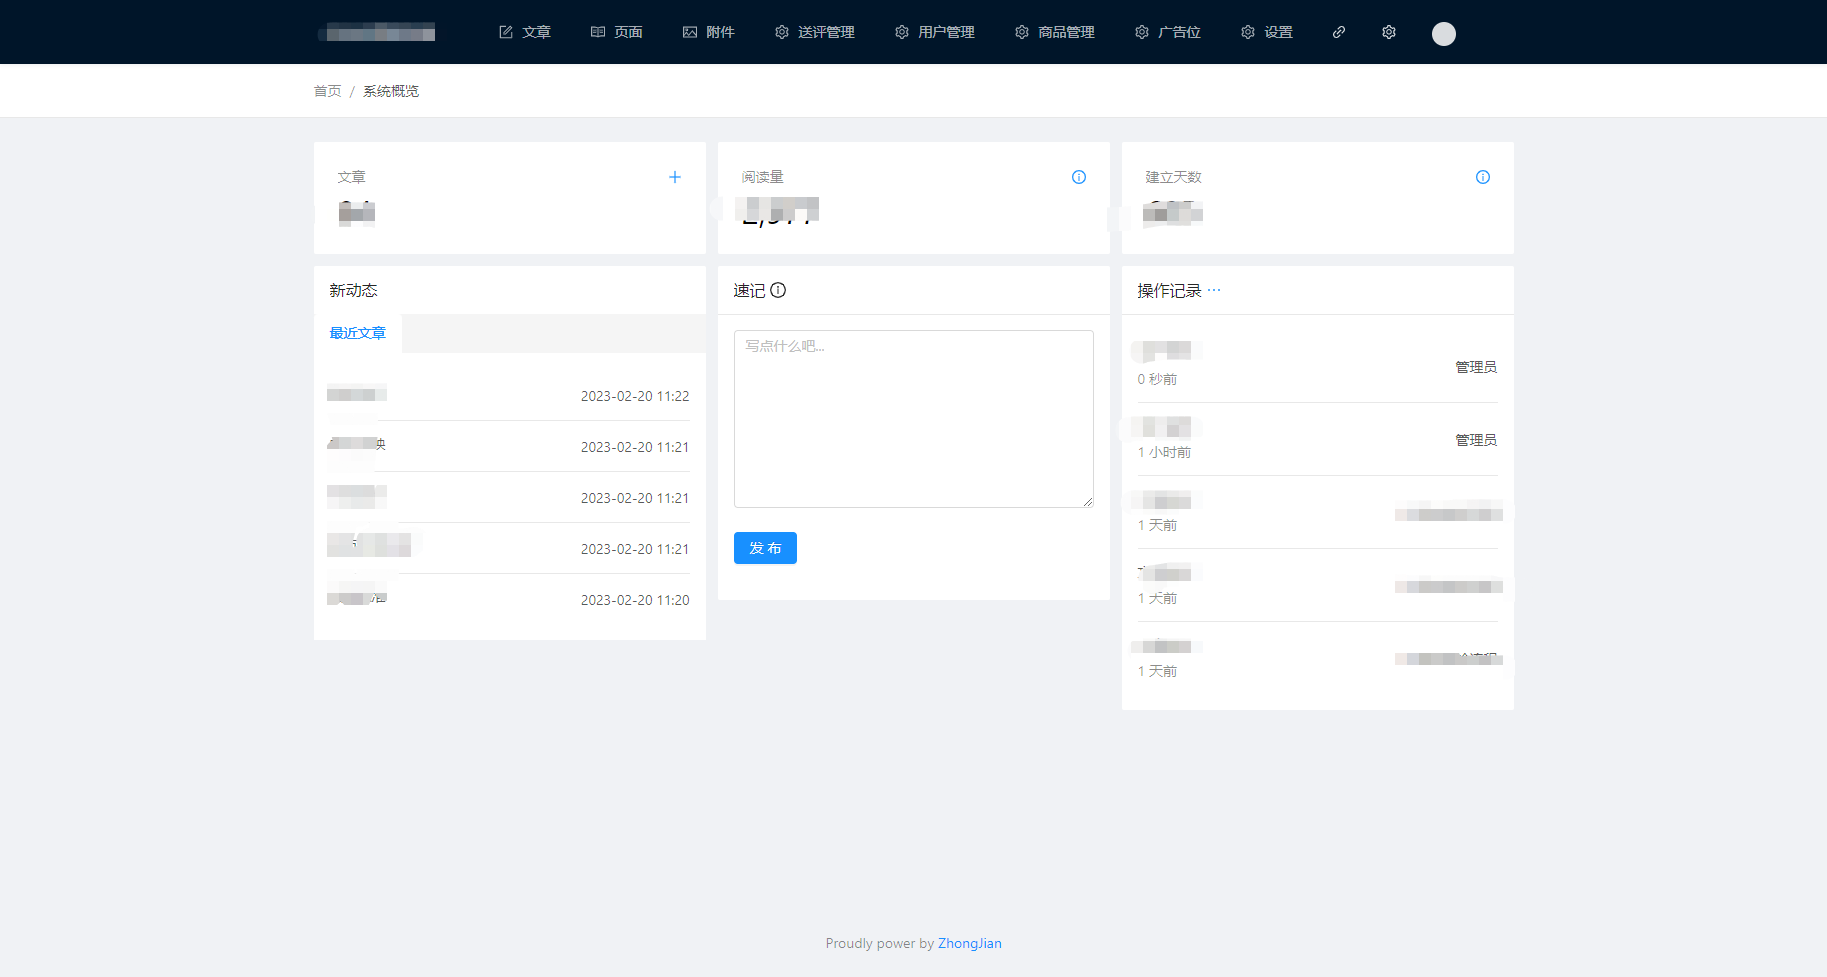Open the ZhongJian link in the footer
The image size is (1827, 977).
point(970,943)
